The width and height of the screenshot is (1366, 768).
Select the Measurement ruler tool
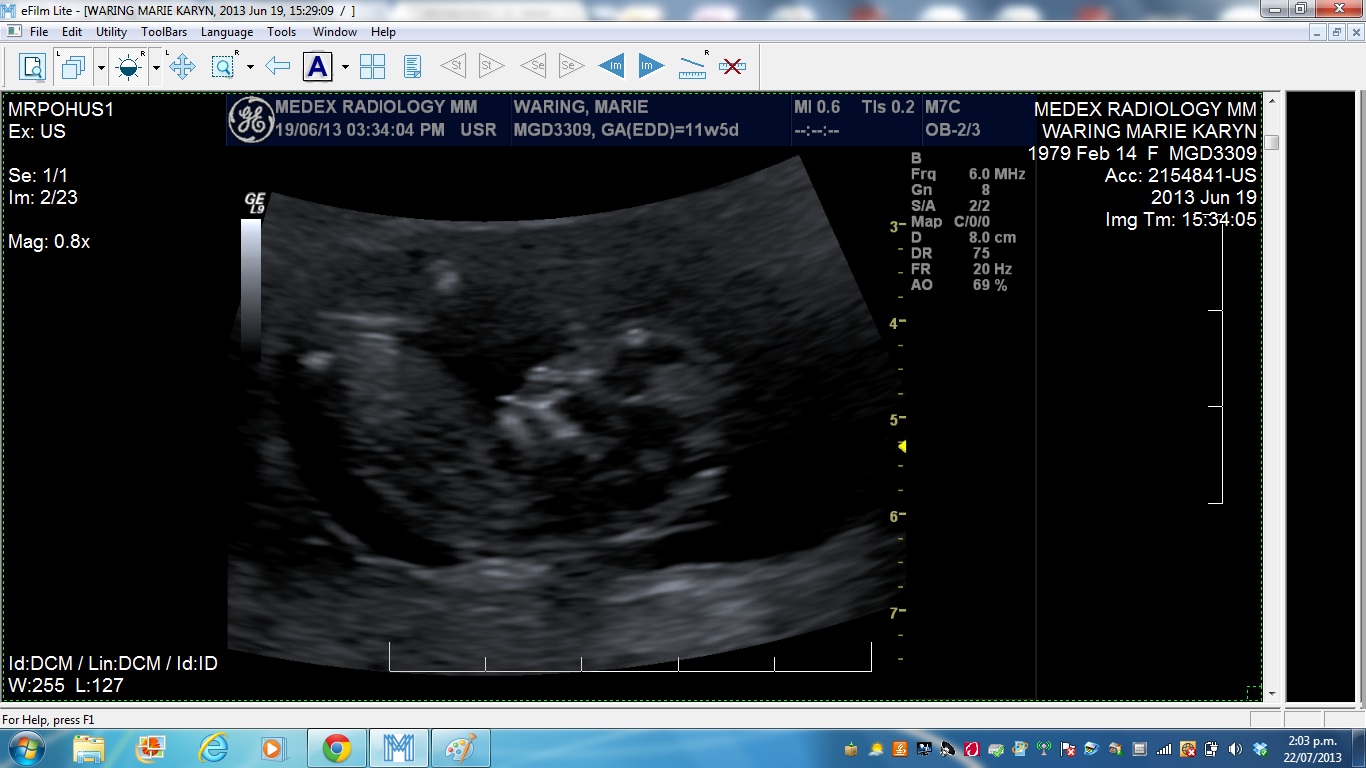[692, 67]
